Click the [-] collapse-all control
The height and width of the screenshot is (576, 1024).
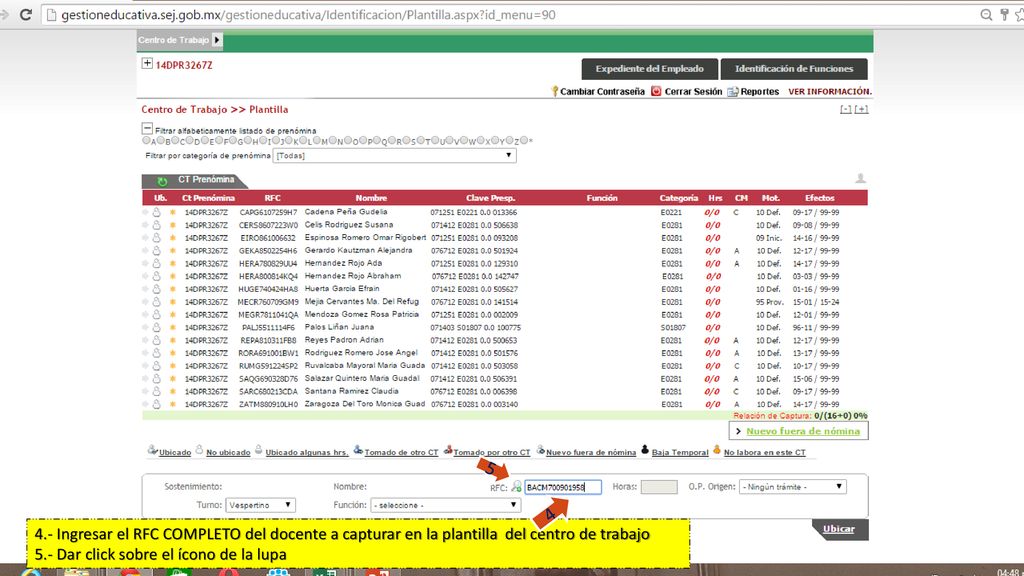(846, 109)
